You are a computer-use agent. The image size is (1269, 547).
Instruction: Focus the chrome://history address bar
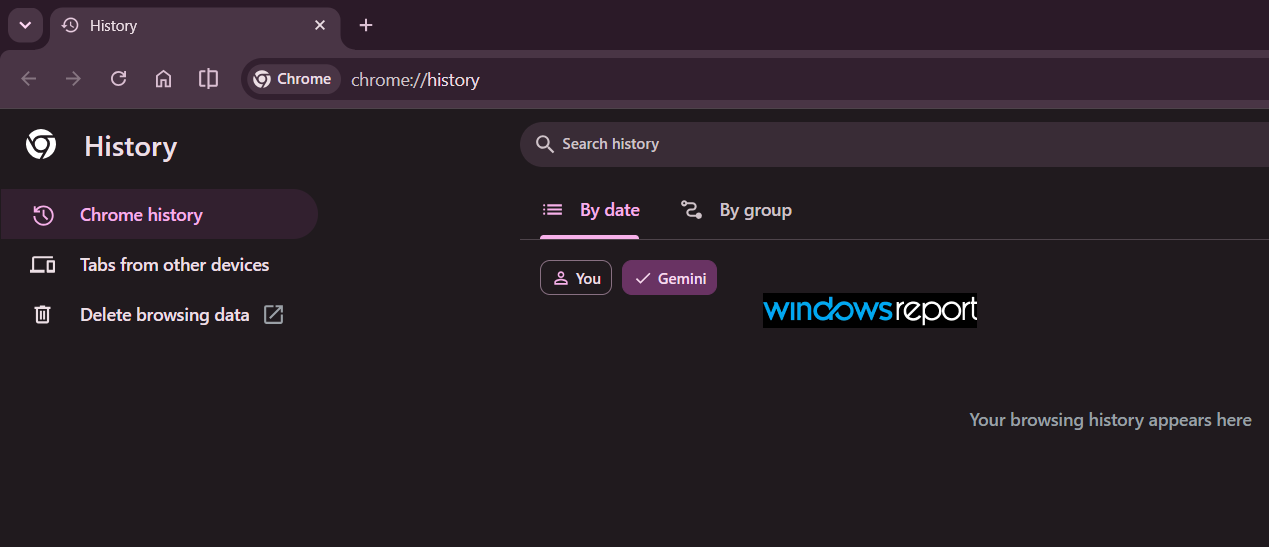click(755, 79)
